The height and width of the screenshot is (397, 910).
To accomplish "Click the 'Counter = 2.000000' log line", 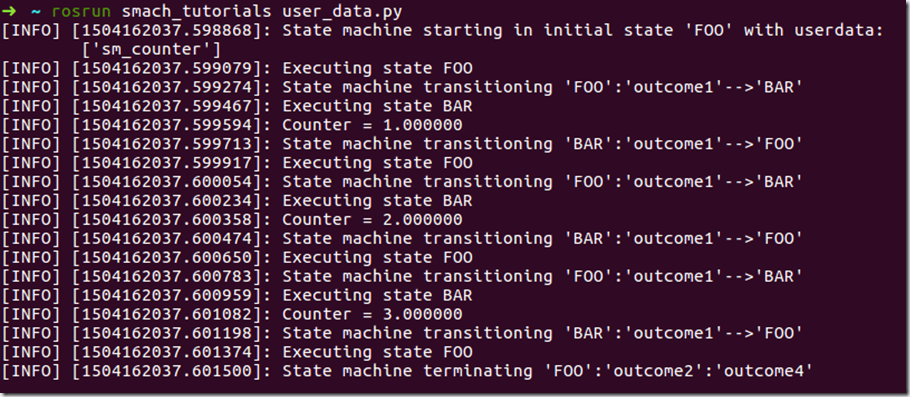I will coord(372,220).
